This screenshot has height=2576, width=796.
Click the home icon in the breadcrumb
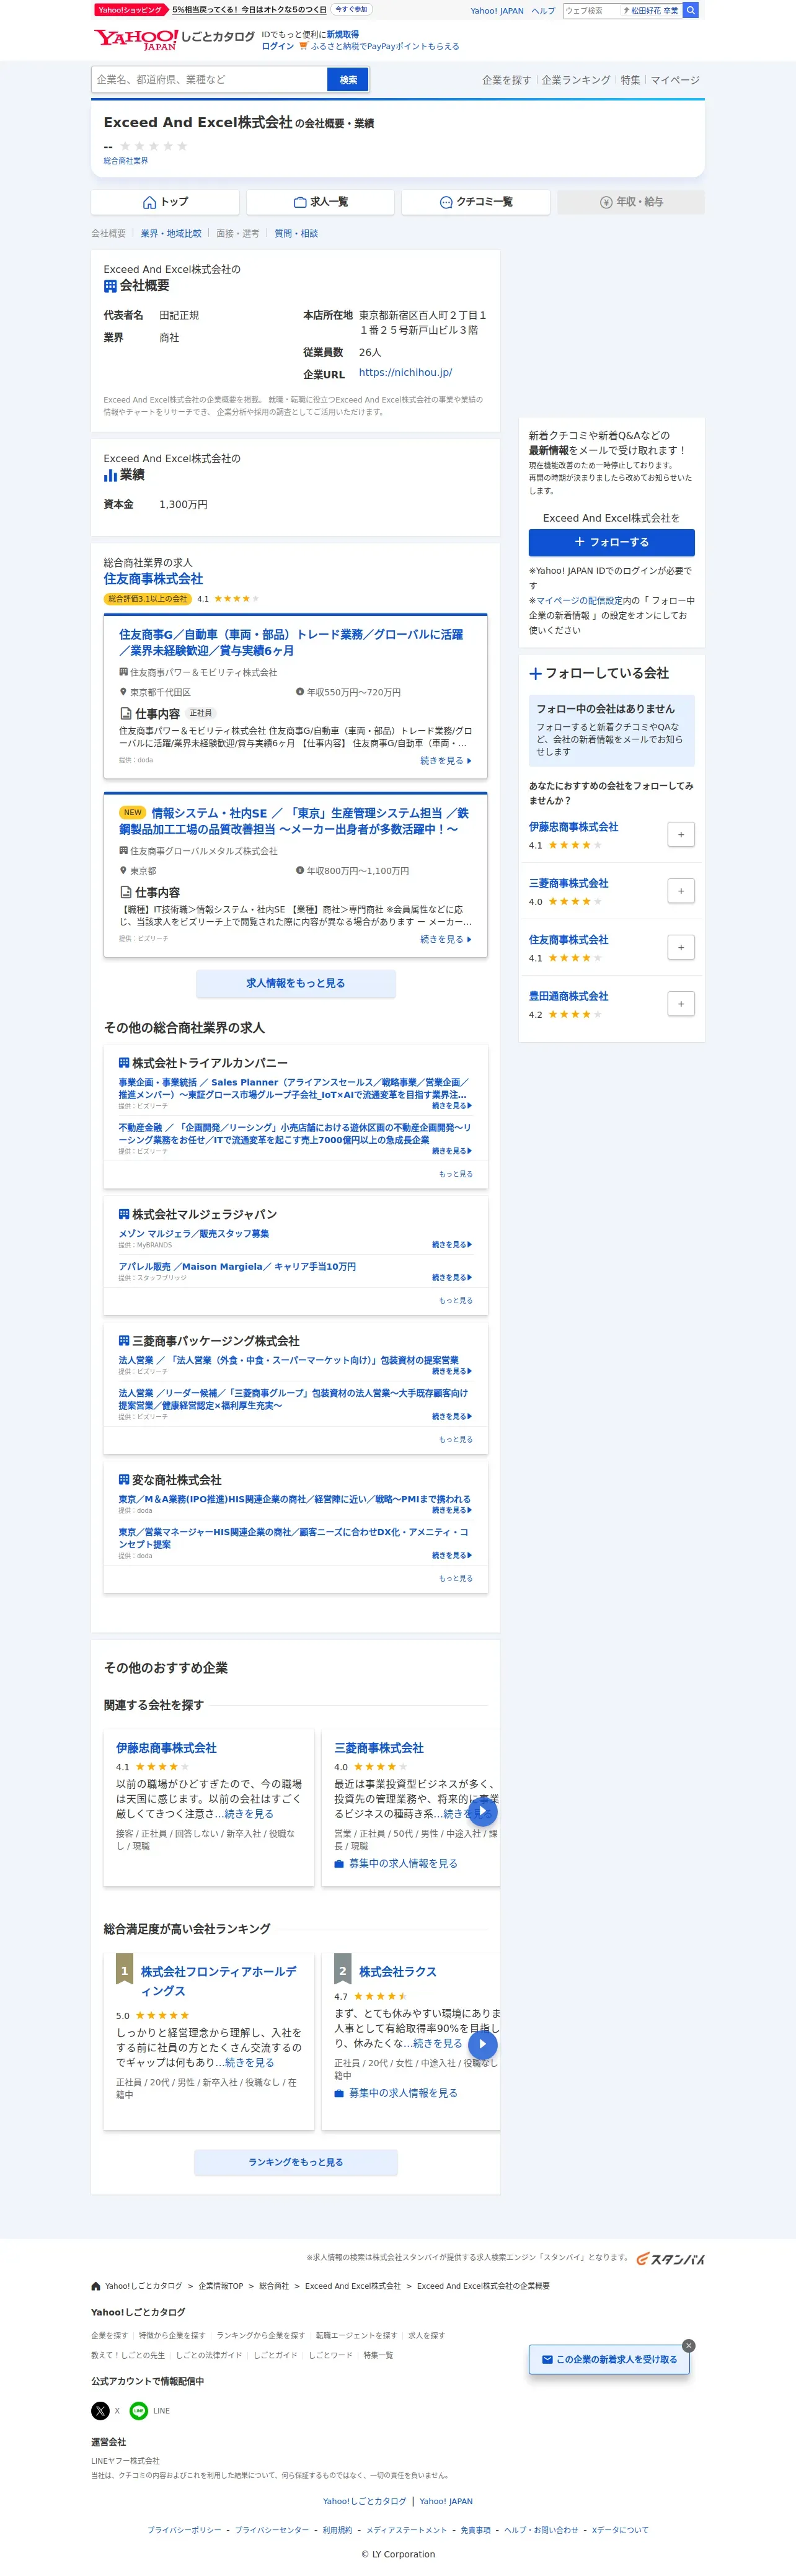96,2286
